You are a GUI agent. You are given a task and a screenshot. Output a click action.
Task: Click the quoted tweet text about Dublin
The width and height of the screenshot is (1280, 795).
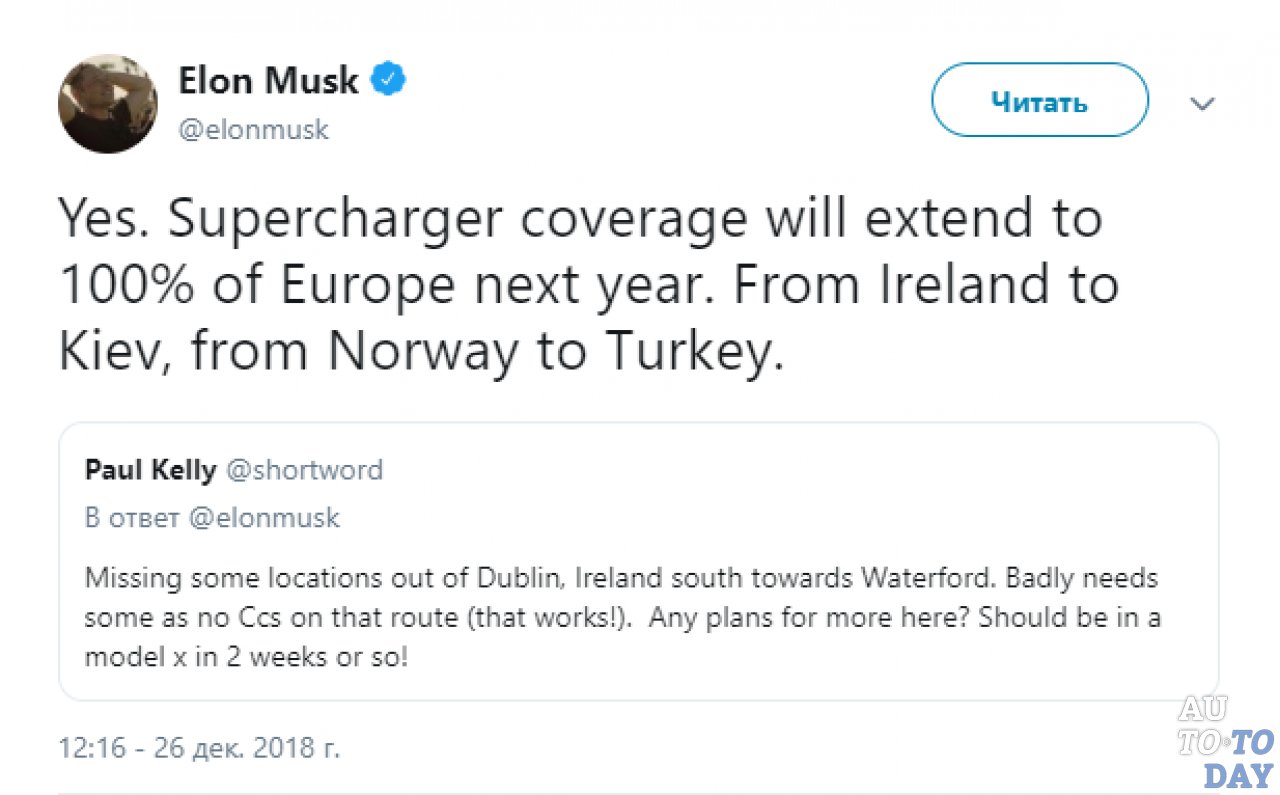pos(620,579)
